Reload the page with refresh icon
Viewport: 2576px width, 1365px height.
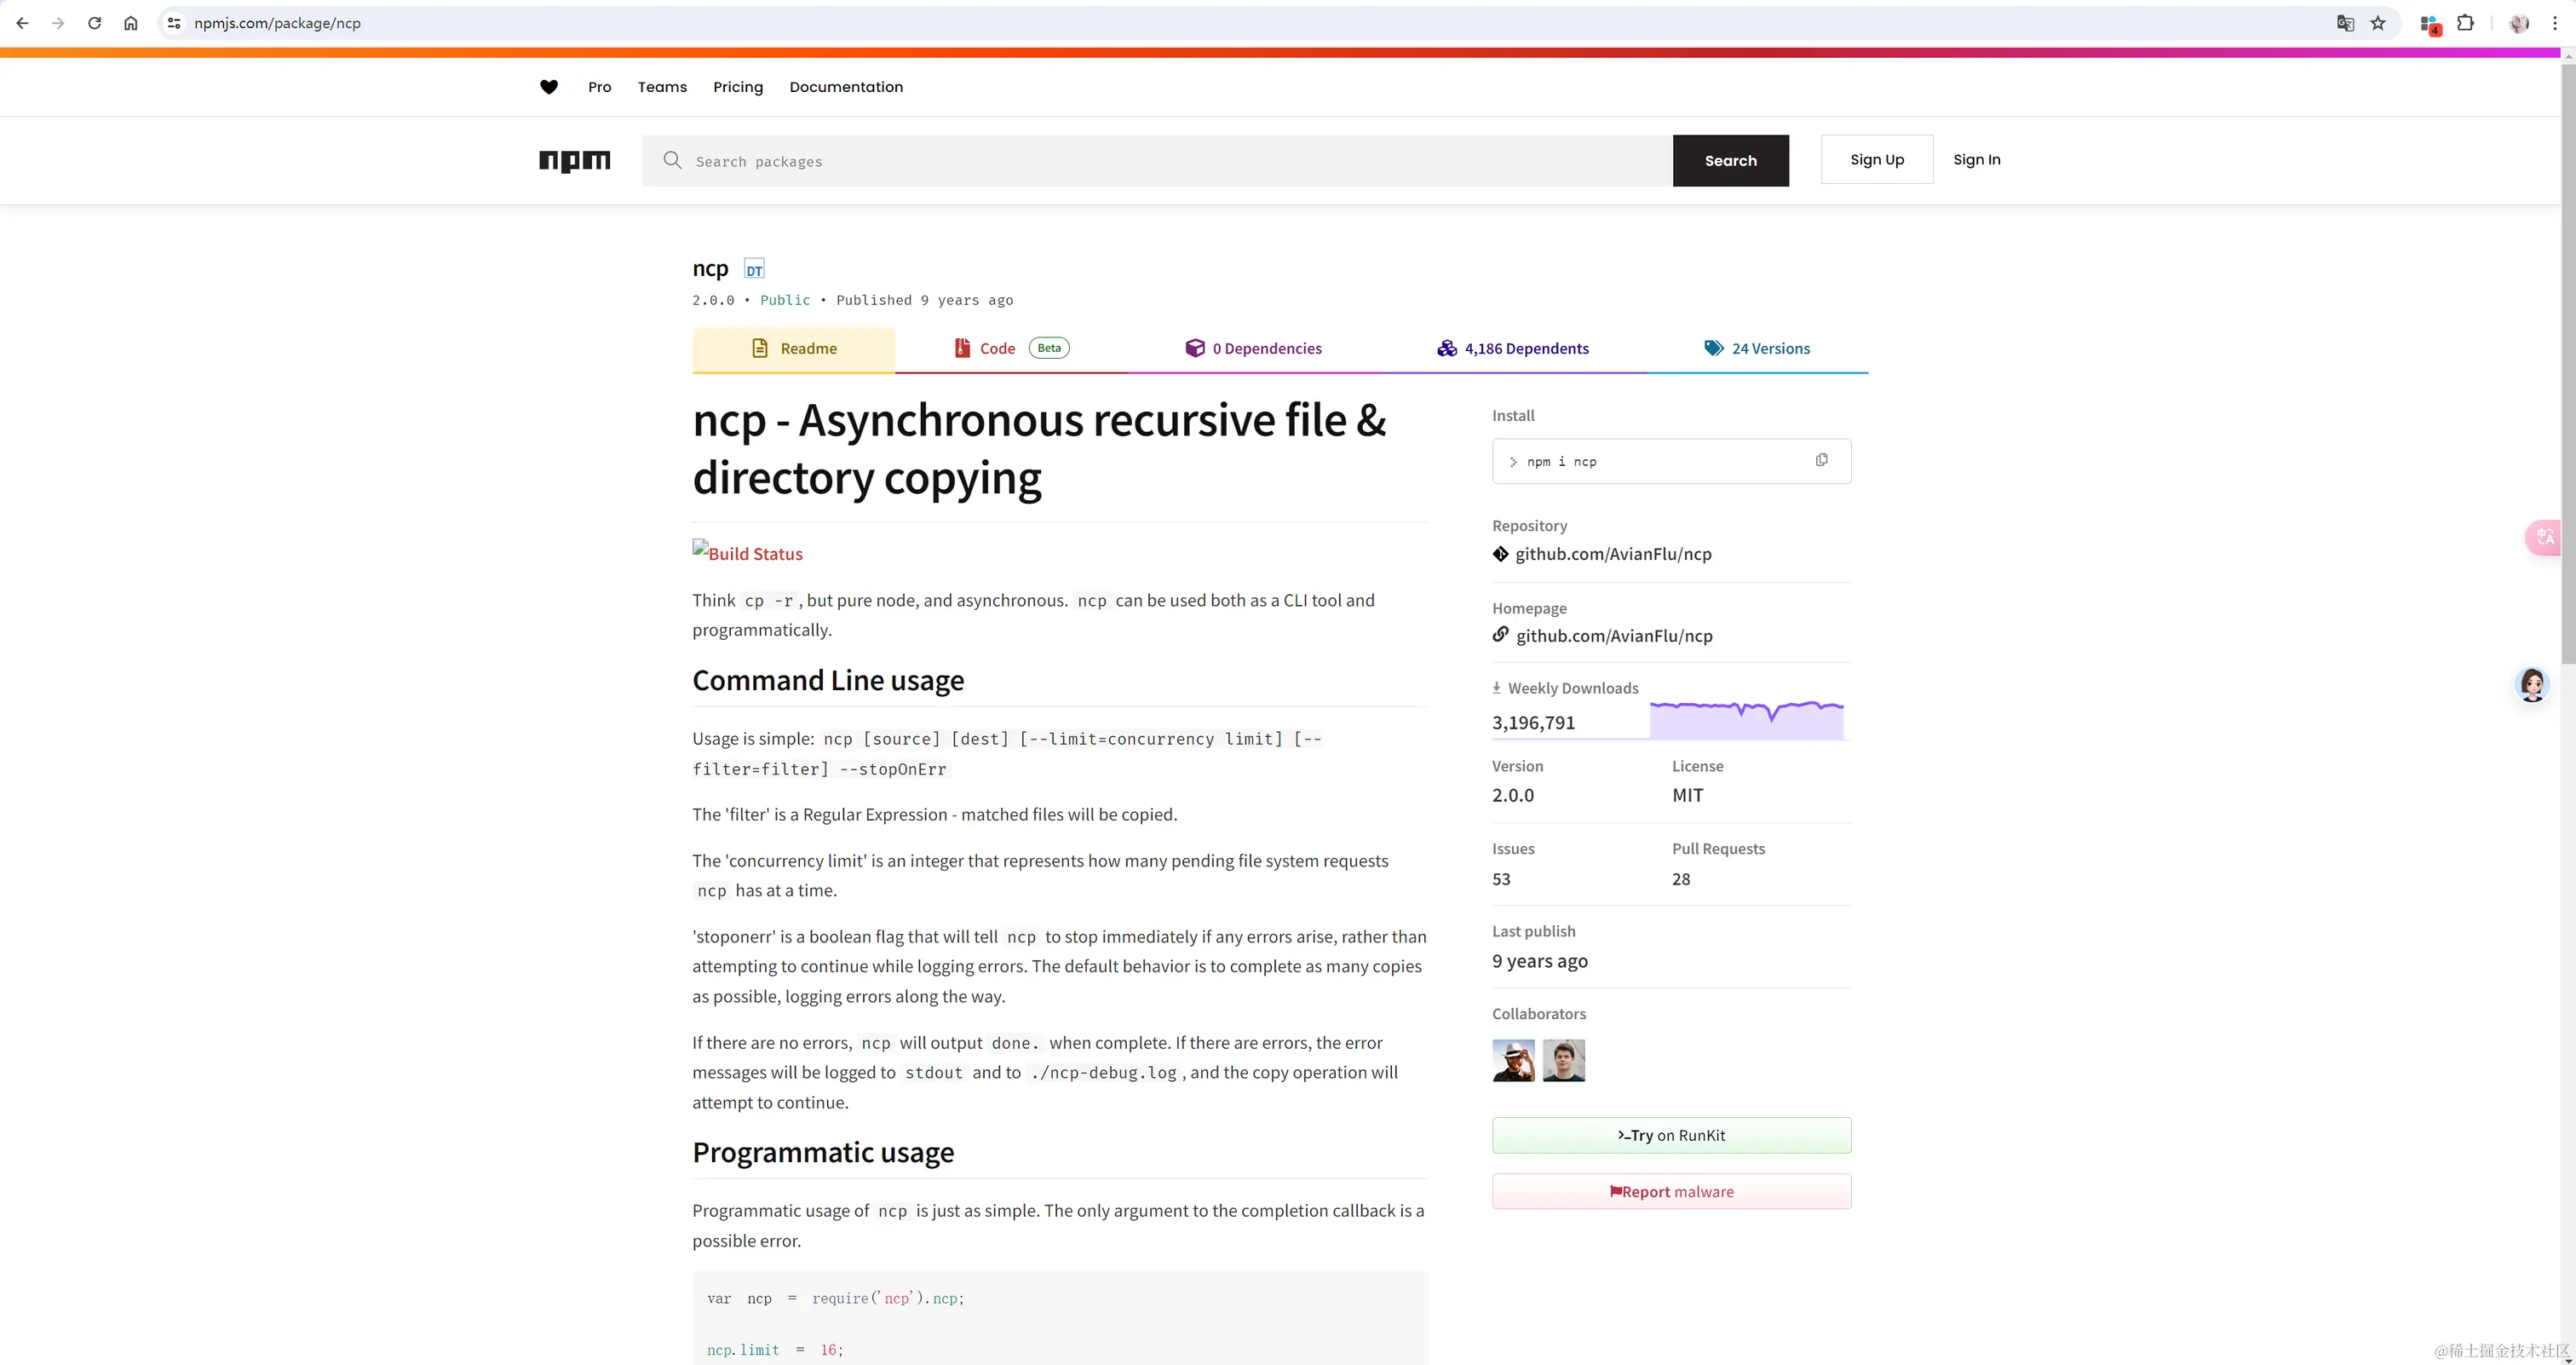[x=94, y=23]
